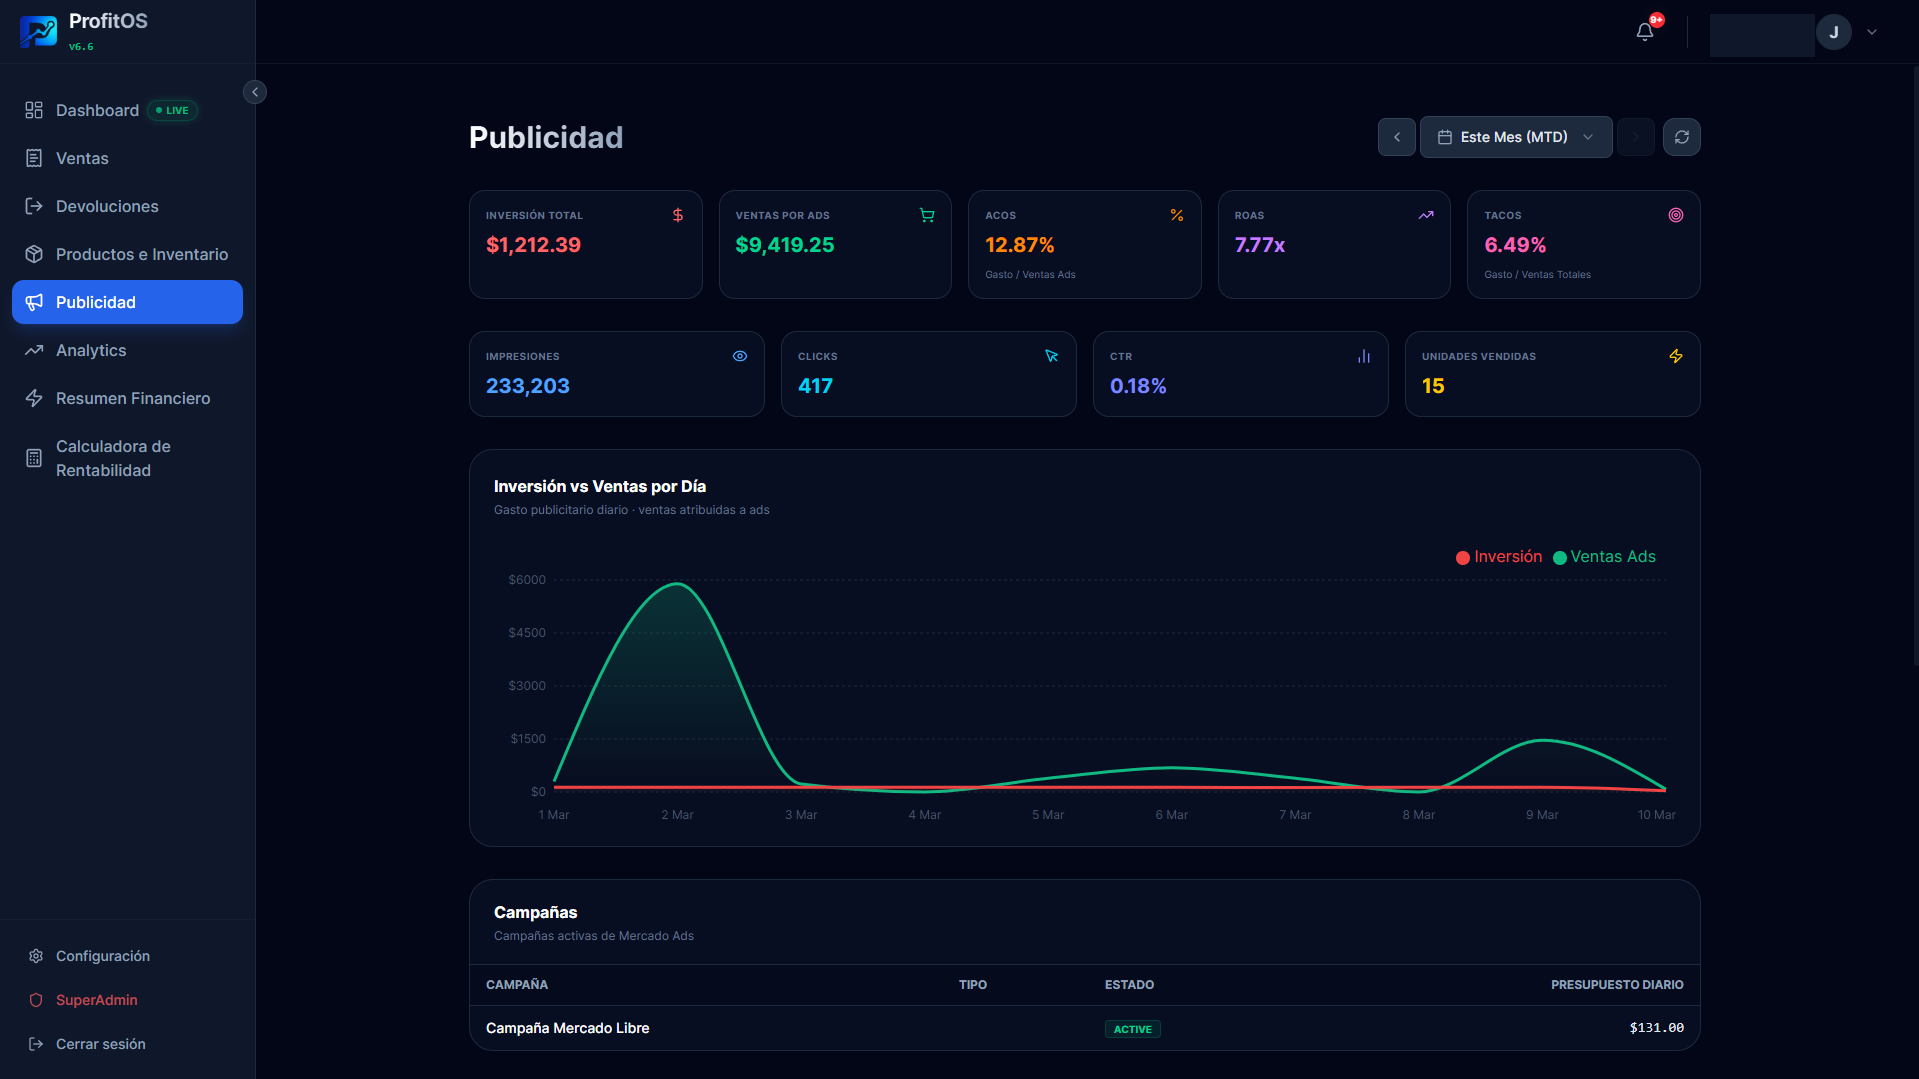The height and width of the screenshot is (1079, 1919).
Task: Collapse the sidebar with chevron button
Action: tap(255, 92)
